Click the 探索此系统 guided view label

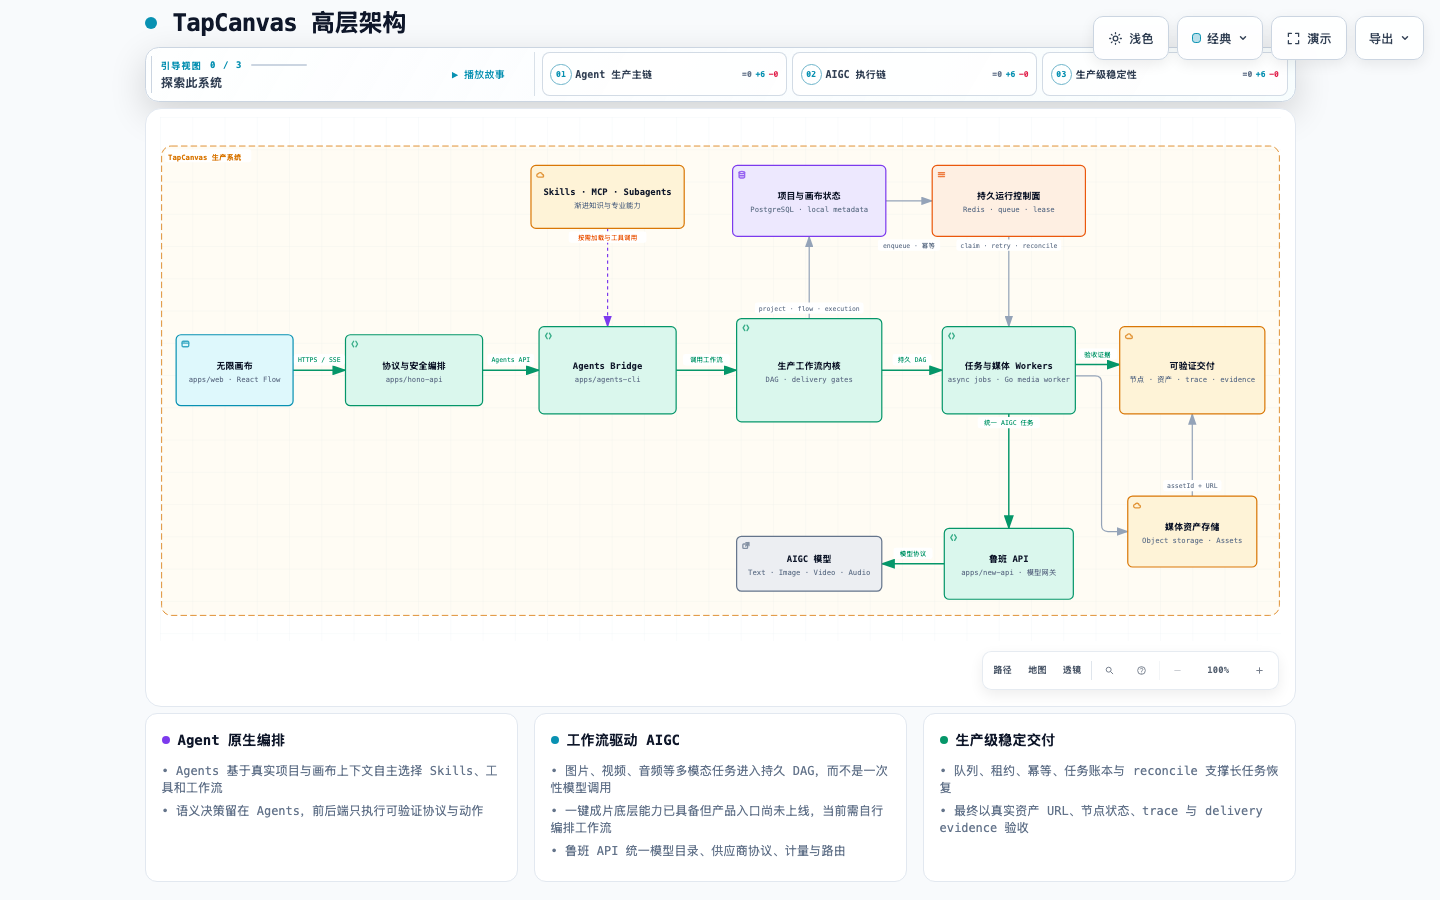coord(191,83)
